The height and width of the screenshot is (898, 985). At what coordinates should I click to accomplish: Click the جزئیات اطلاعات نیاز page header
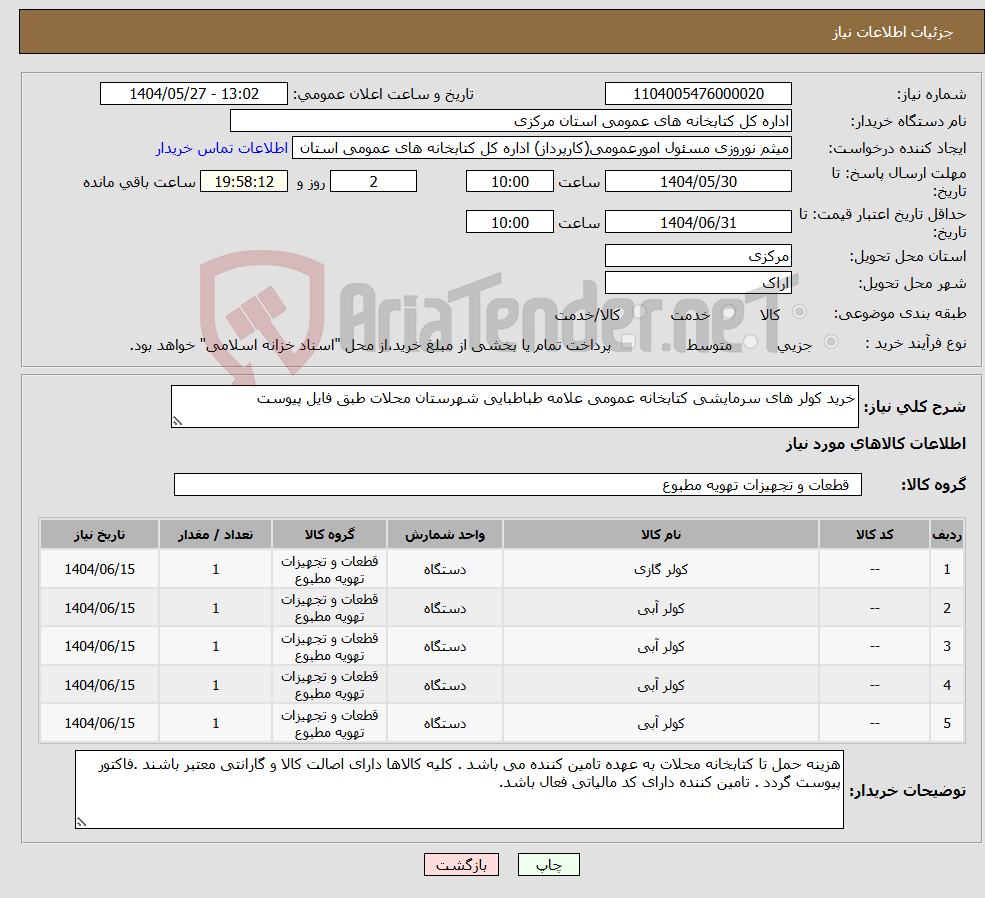[x=892, y=32]
